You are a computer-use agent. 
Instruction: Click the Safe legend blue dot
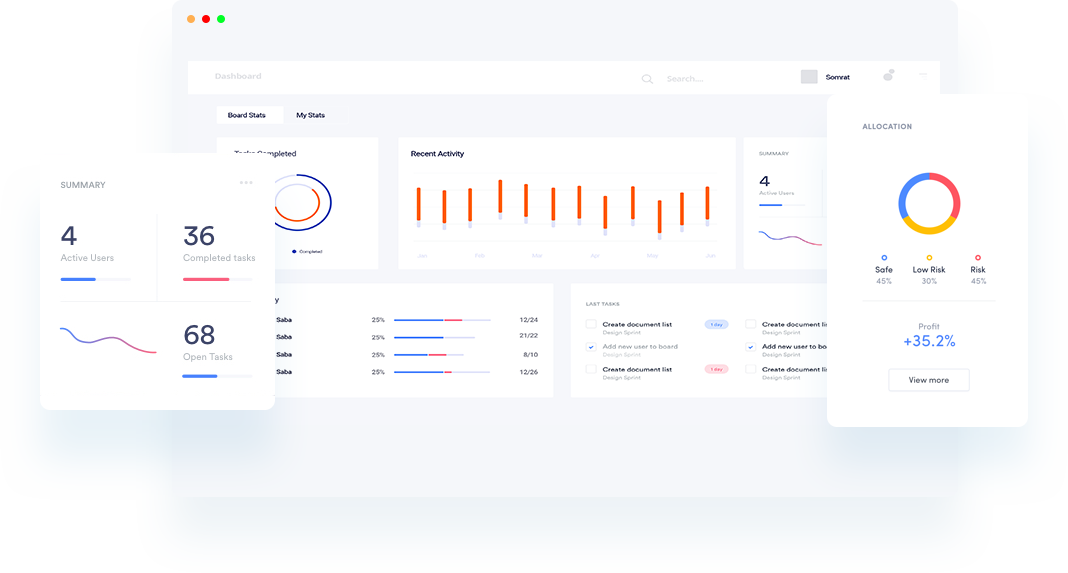coord(884,258)
